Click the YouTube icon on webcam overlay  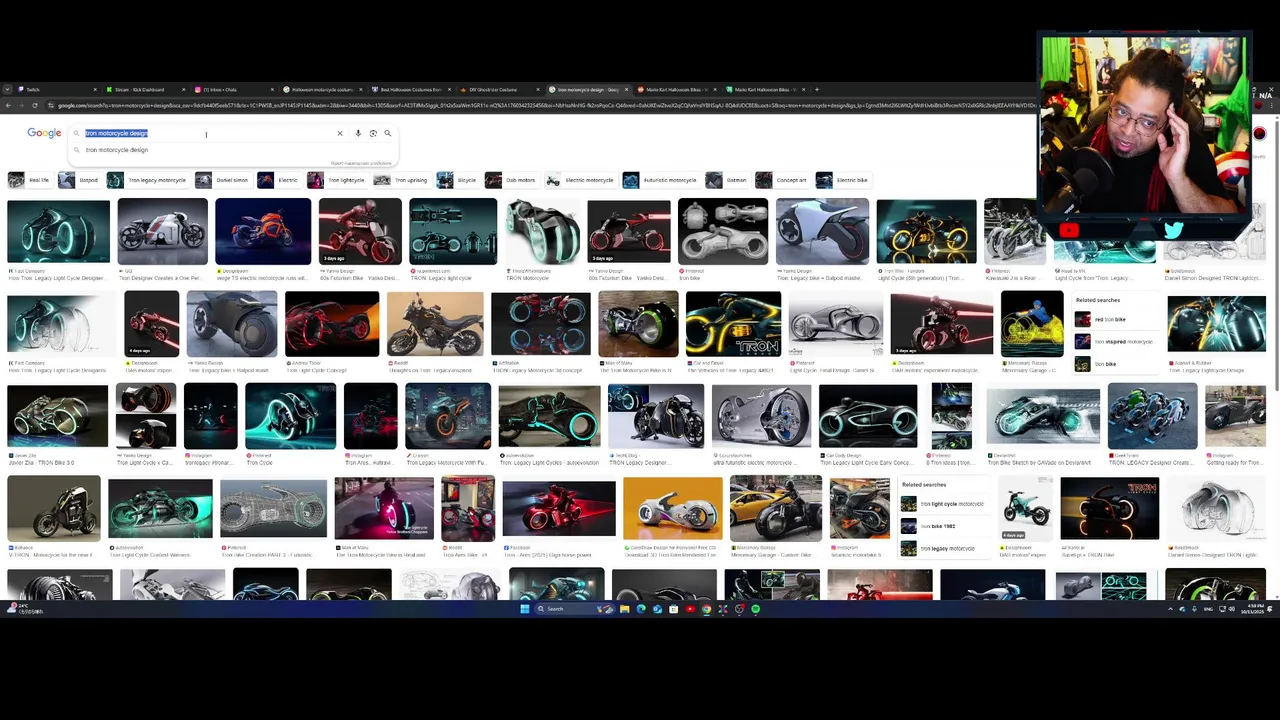[x=1069, y=230]
